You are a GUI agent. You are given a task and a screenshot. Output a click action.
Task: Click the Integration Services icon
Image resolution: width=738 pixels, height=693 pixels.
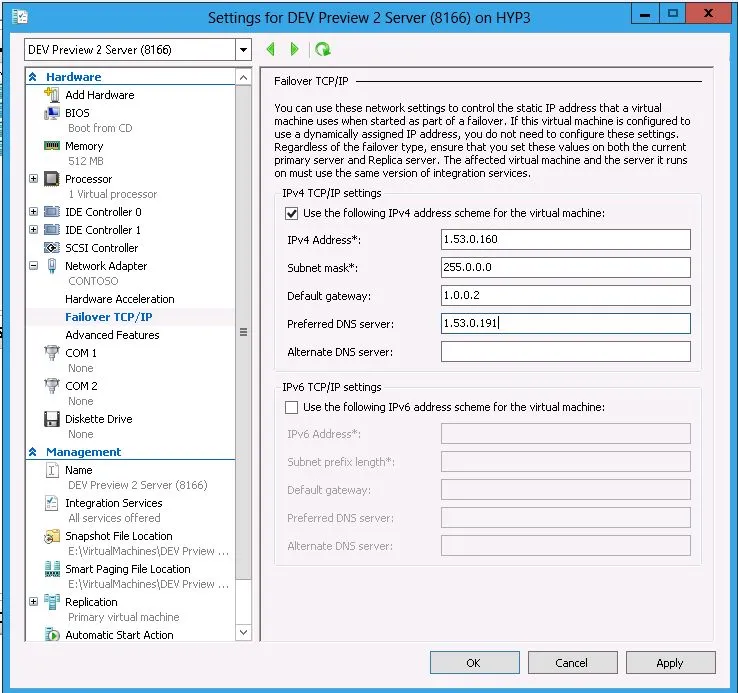(52, 503)
